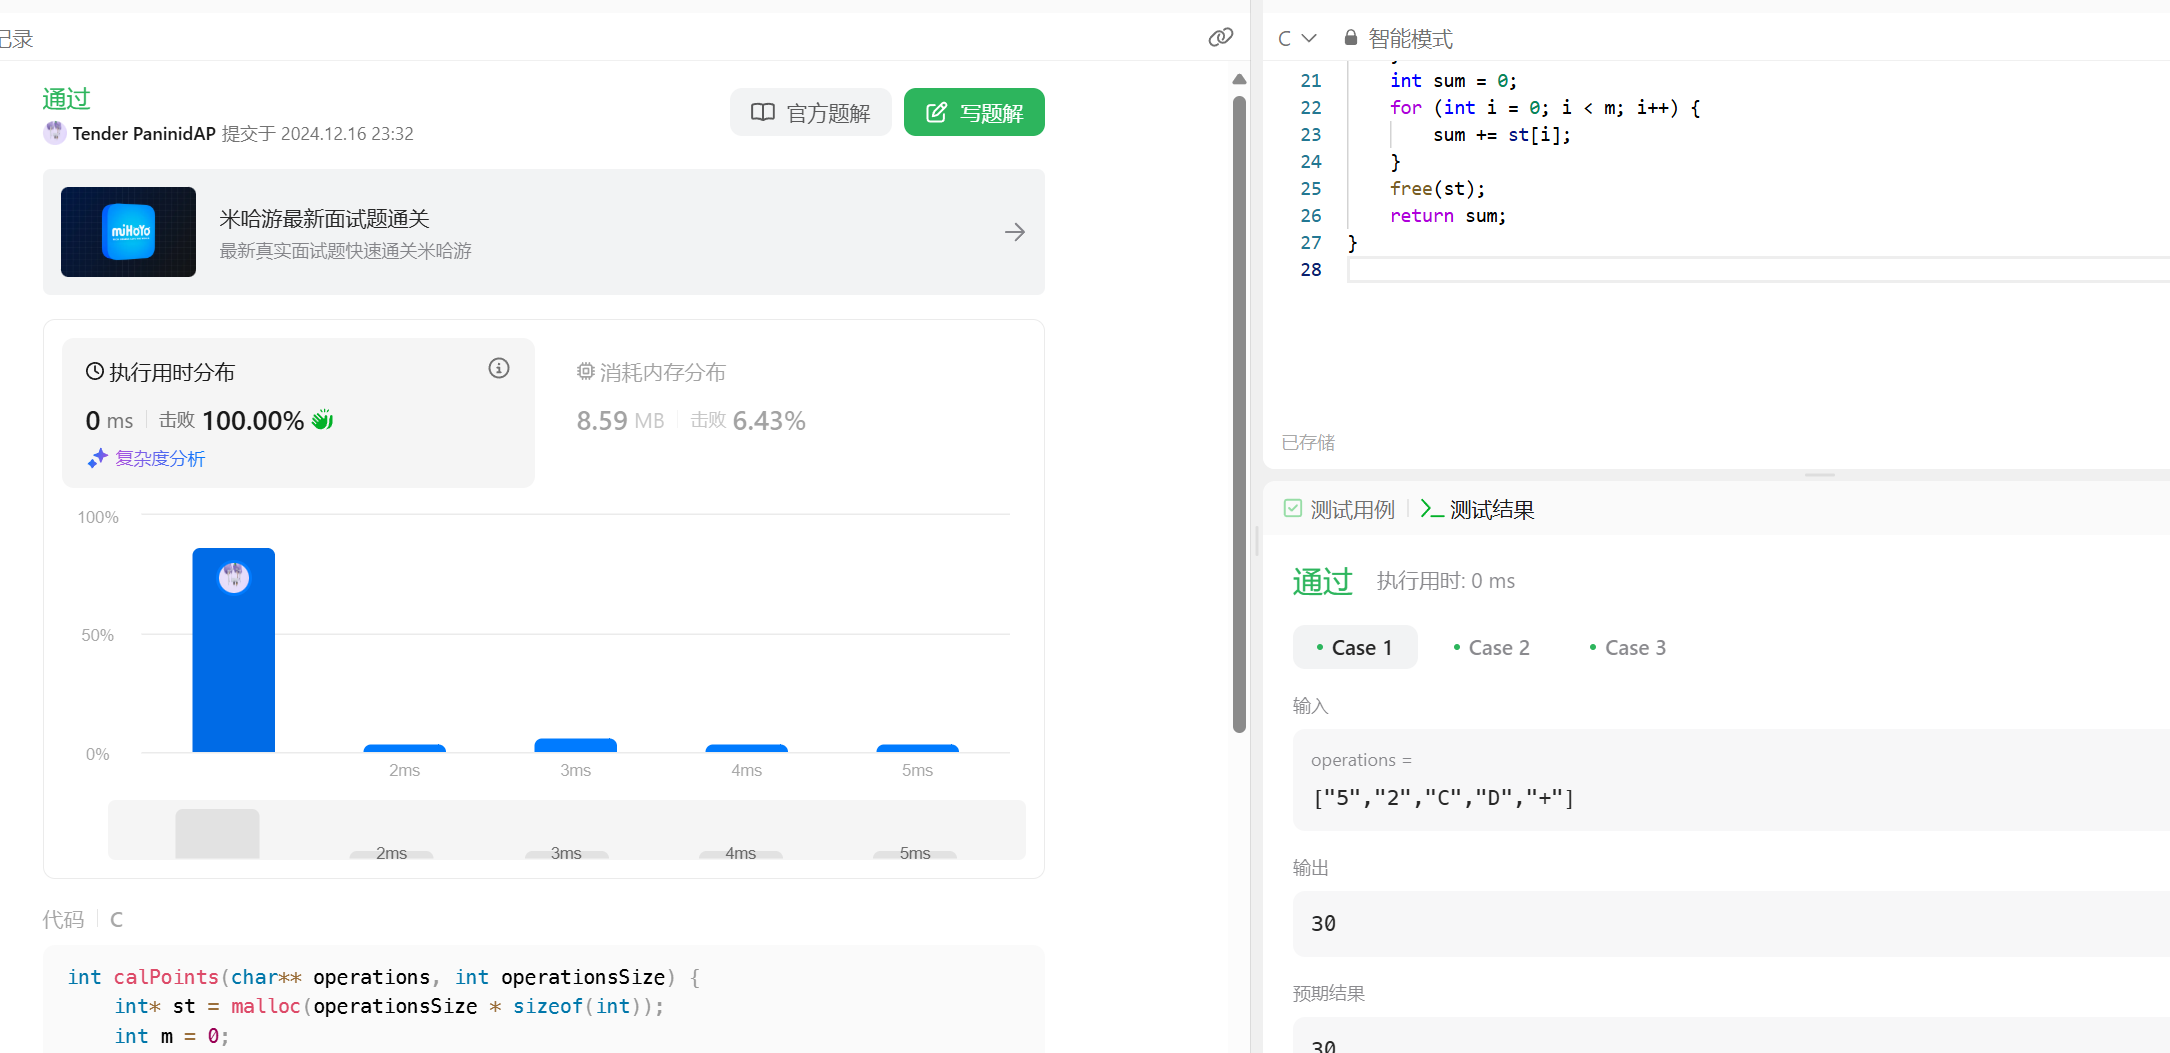Click the sparkle icon next to 复杂度分析
This screenshot has height=1053, width=2170.
click(97, 458)
